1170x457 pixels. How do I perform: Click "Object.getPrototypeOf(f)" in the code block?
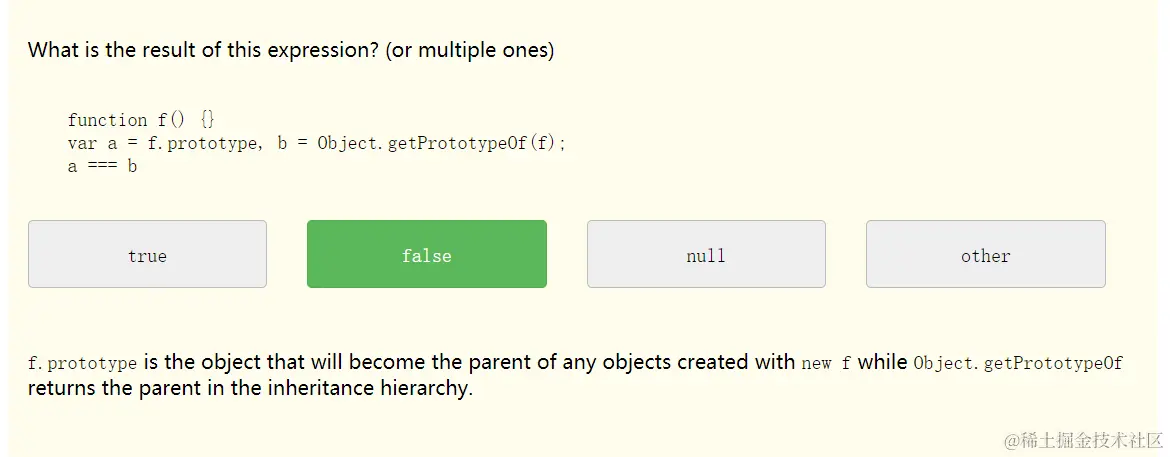point(440,143)
